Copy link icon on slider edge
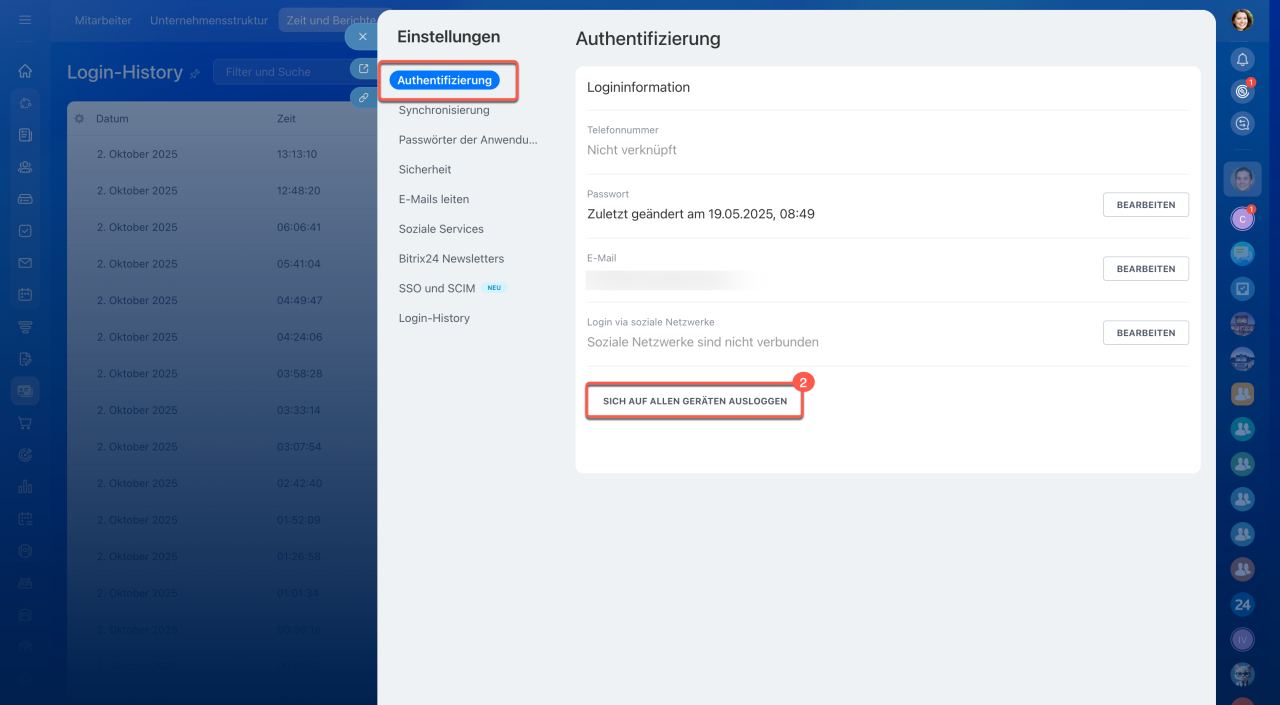Viewport: 1280px width, 705px height. tap(363, 98)
